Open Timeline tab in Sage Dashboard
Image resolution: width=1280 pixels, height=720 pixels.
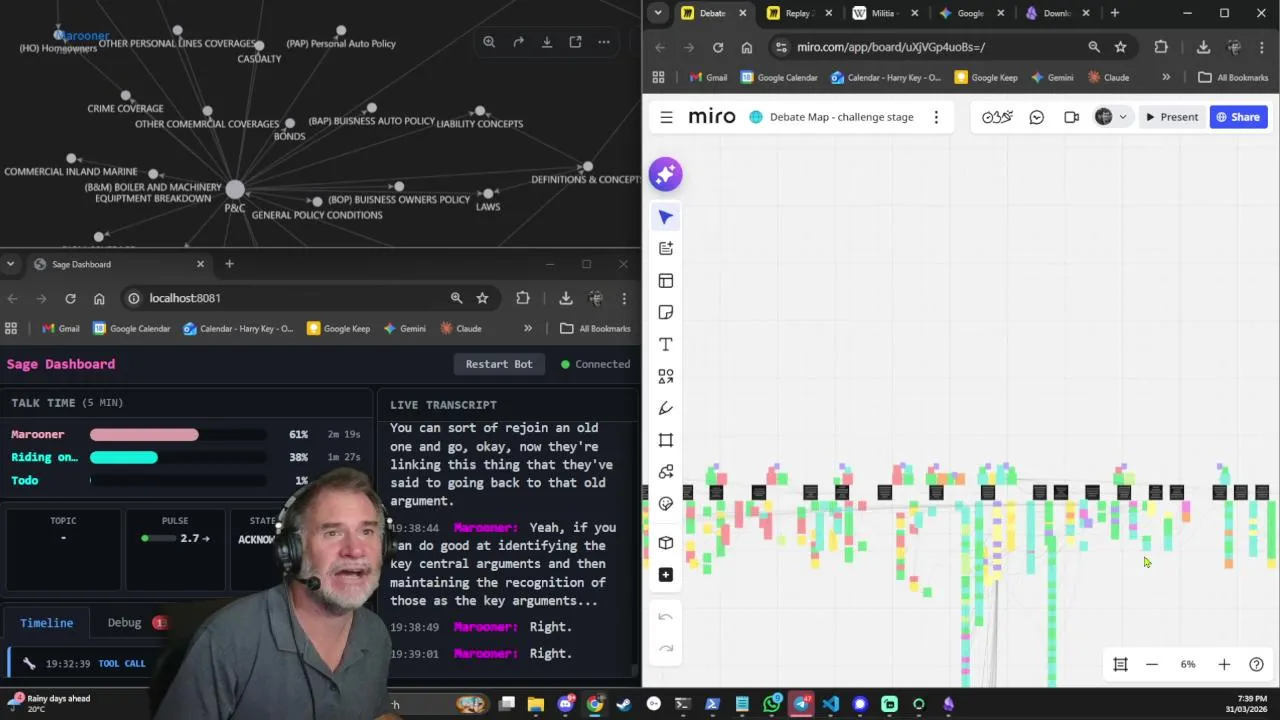point(47,622)
